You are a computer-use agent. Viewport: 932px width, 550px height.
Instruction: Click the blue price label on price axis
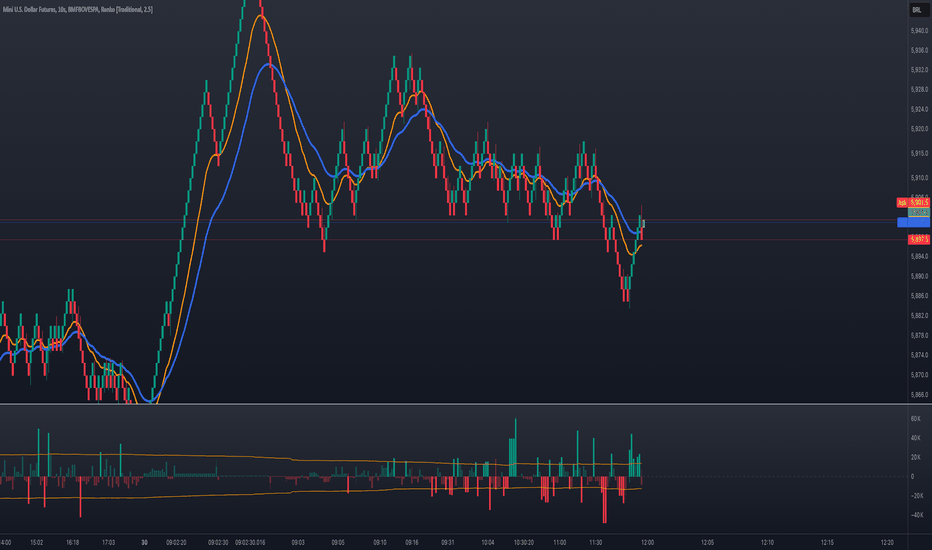(x=913, y=222)
